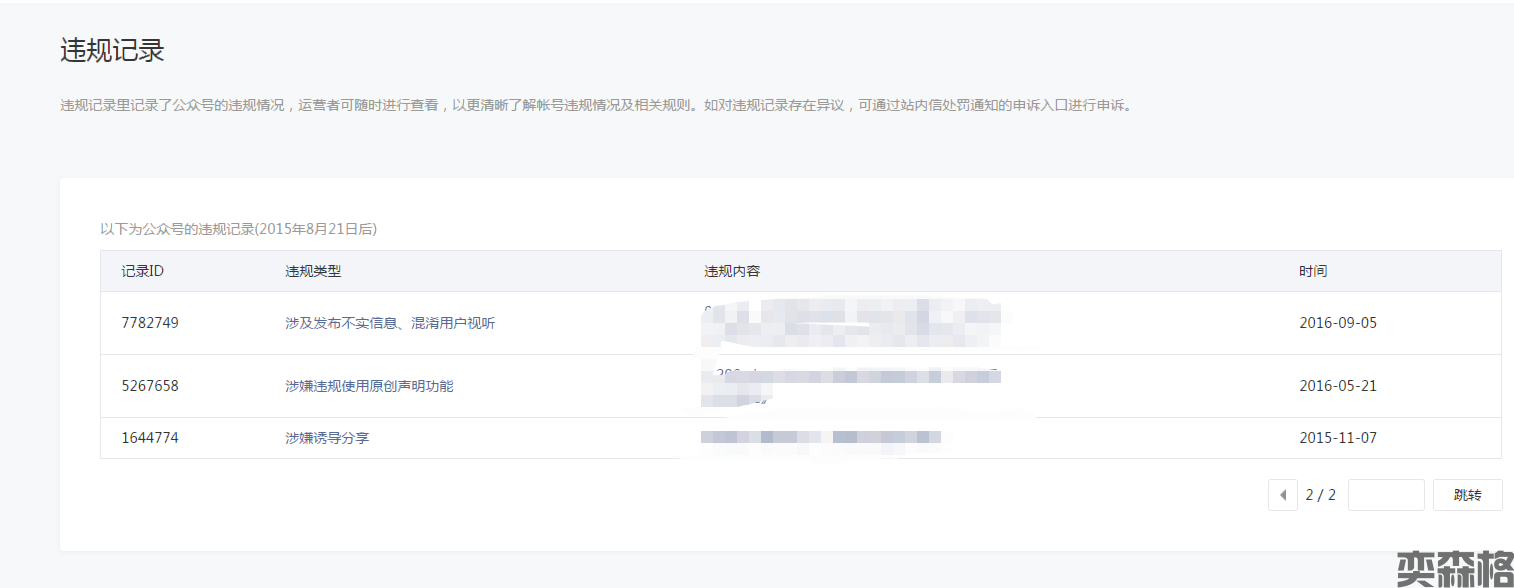Focus the page number input box
1514x588 pixels.
coord(1385,495)
